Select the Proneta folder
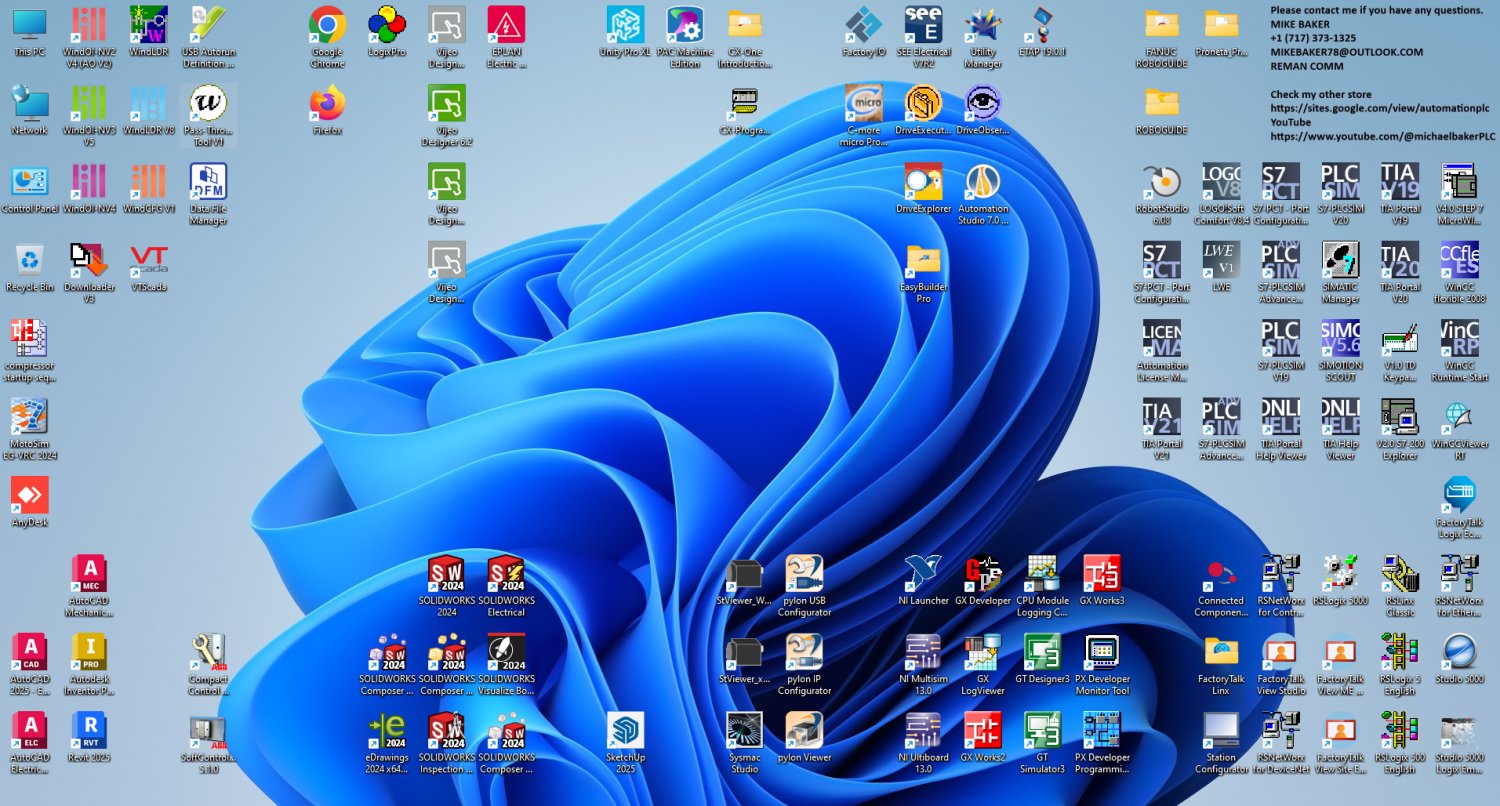Viewport: 1500px width, 806px height. coord(1221,31)
